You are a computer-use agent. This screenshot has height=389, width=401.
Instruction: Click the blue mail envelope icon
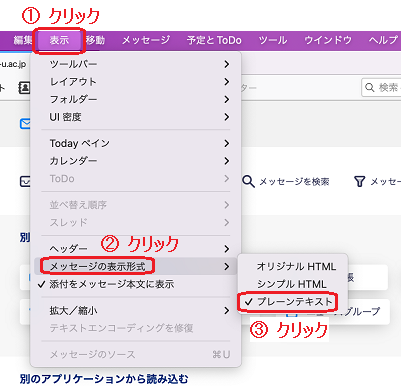click(x=25, y=124)
